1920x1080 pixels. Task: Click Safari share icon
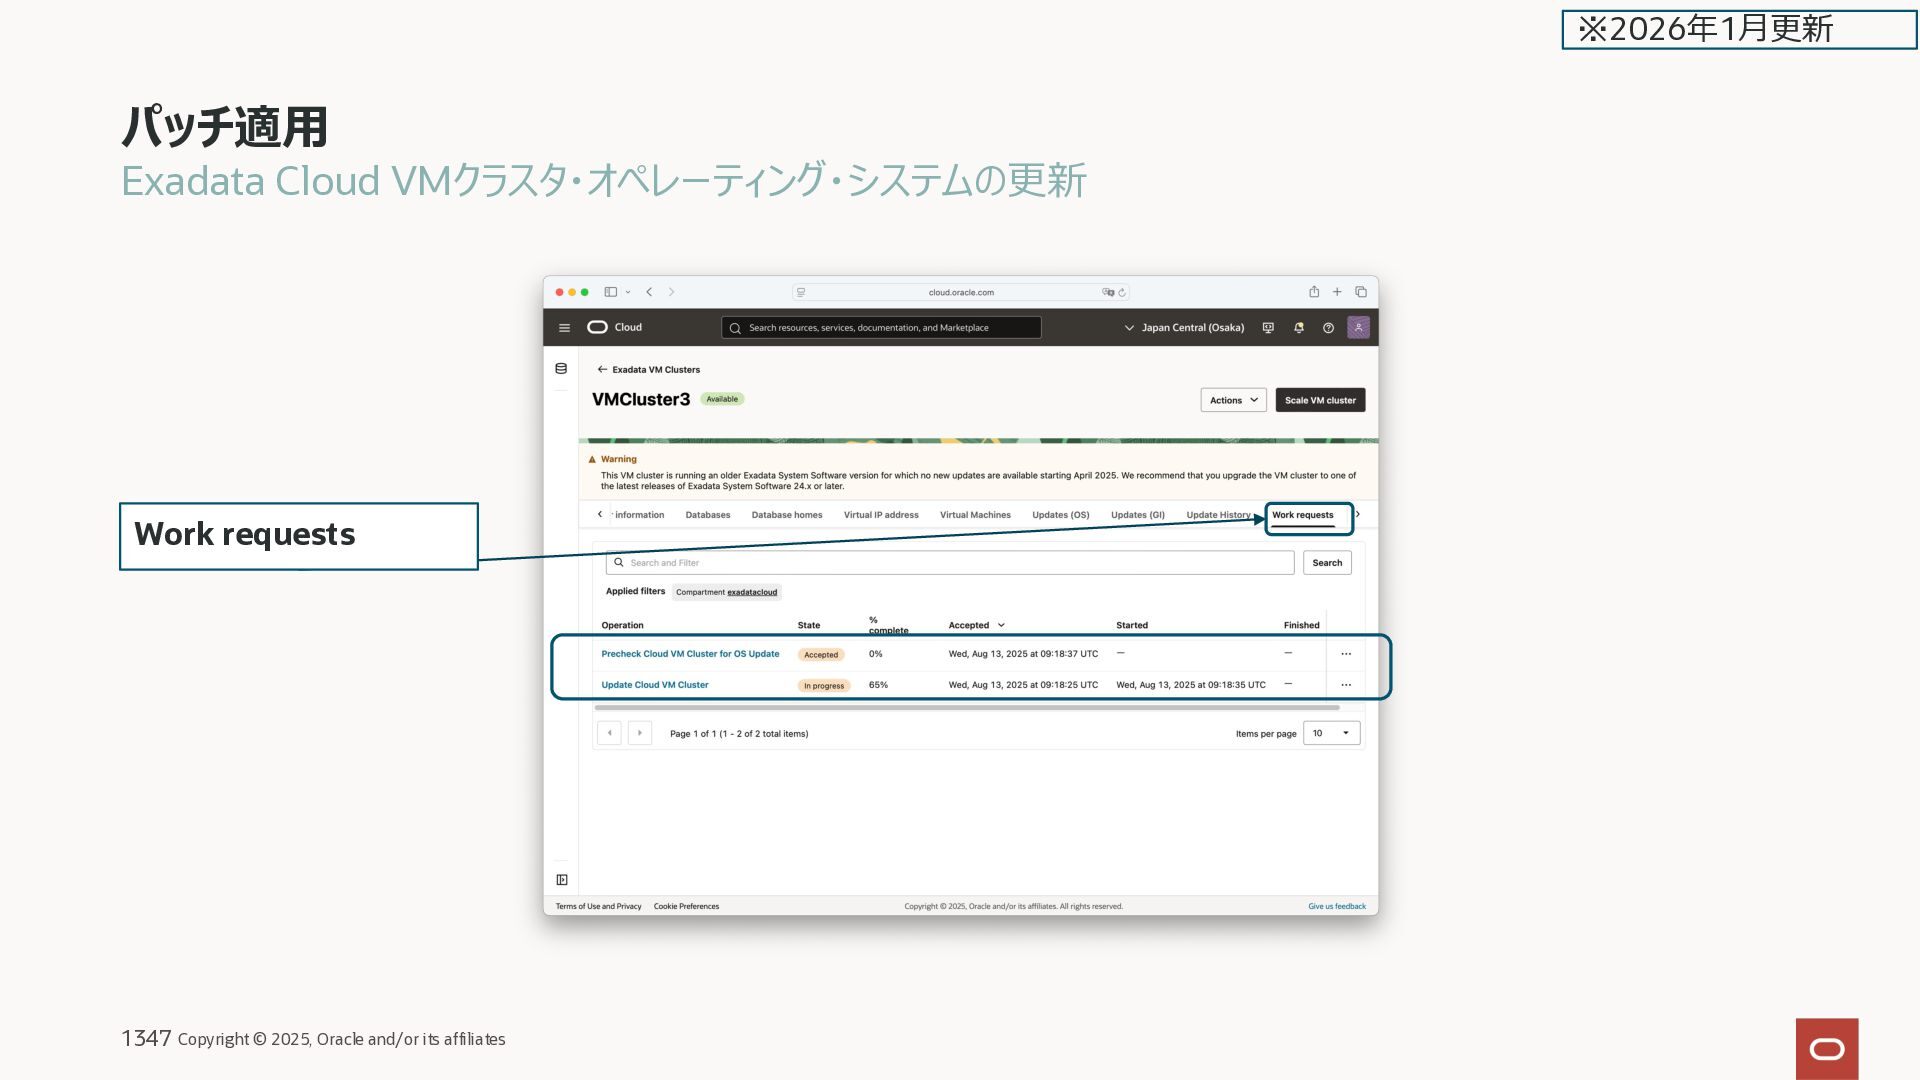[x=1314, y=292]
